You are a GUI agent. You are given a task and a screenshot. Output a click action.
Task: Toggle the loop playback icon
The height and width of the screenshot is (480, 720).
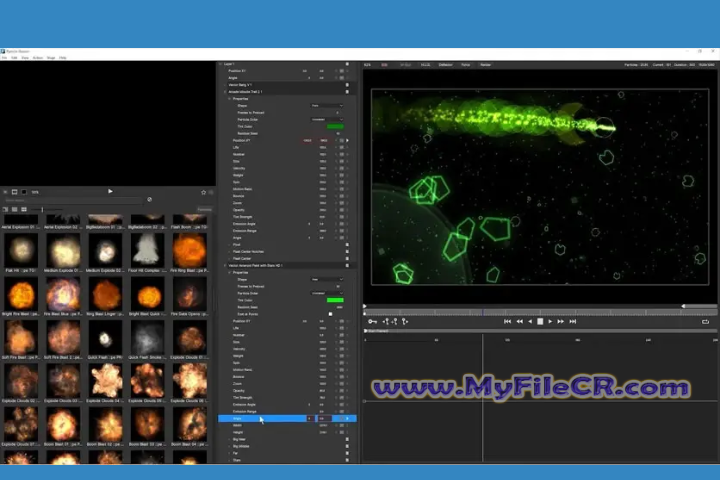[705, 322]
